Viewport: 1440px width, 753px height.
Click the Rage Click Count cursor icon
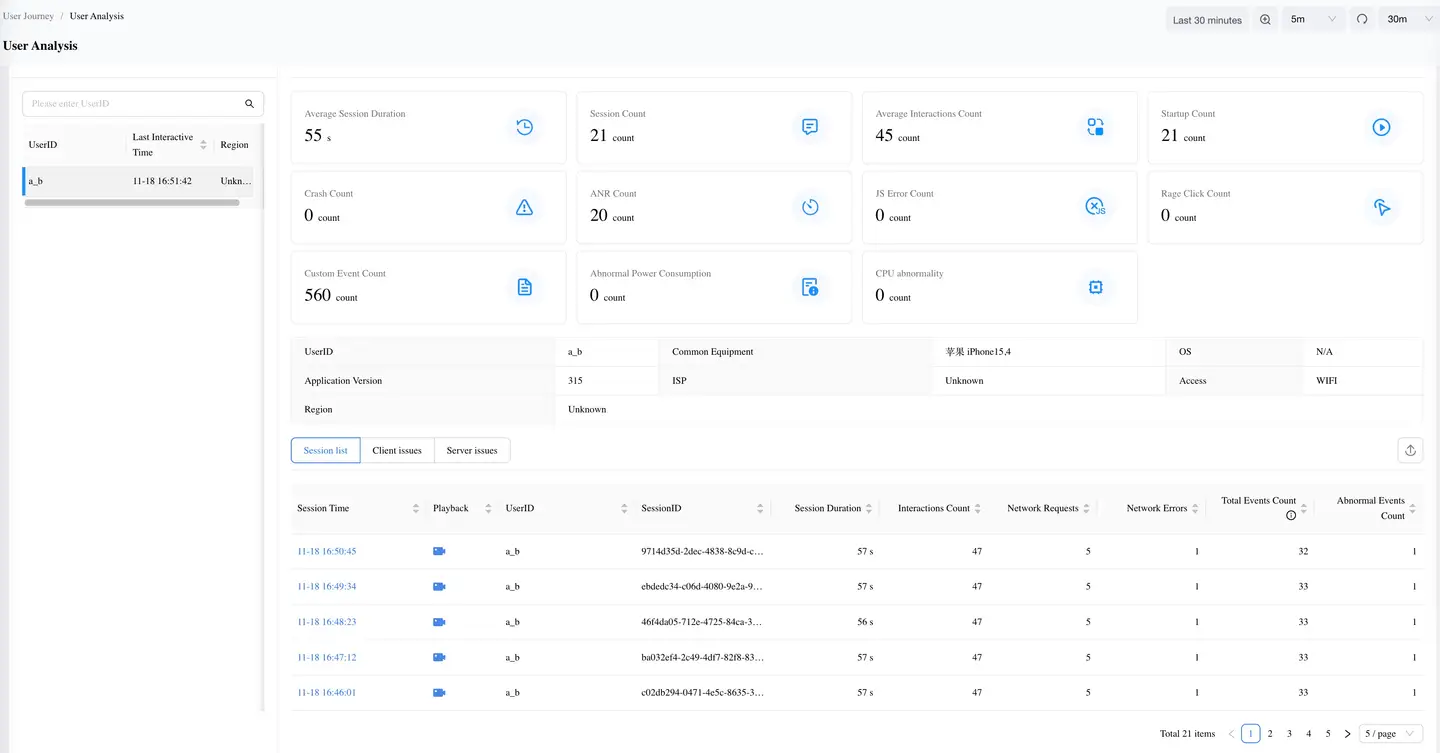click(x=1381, y=207)
